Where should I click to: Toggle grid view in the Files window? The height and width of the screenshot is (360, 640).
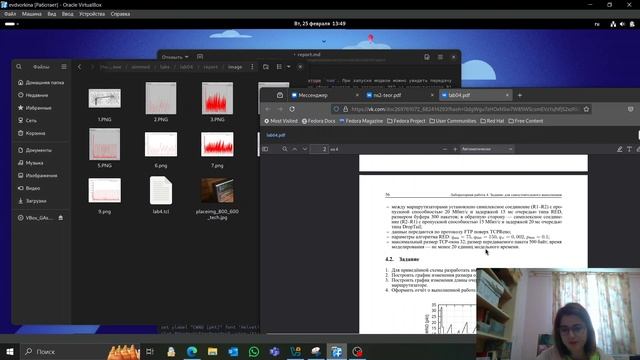[x=279, y=67]
